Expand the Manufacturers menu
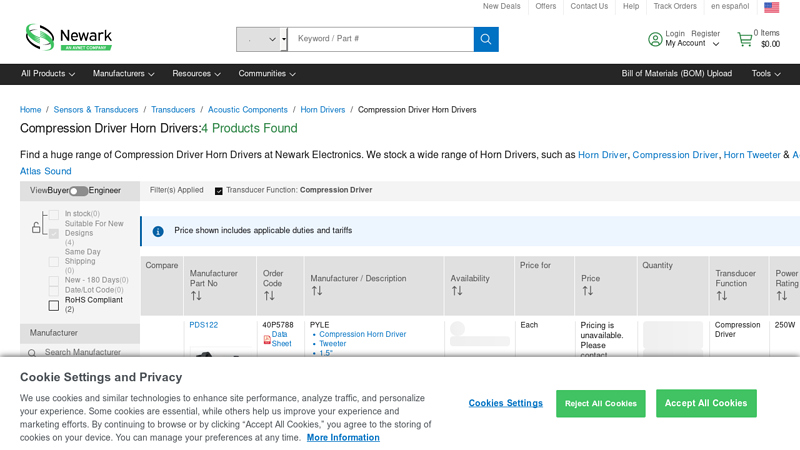The width and height of the screenshot is (800, 450). [123, 73]
